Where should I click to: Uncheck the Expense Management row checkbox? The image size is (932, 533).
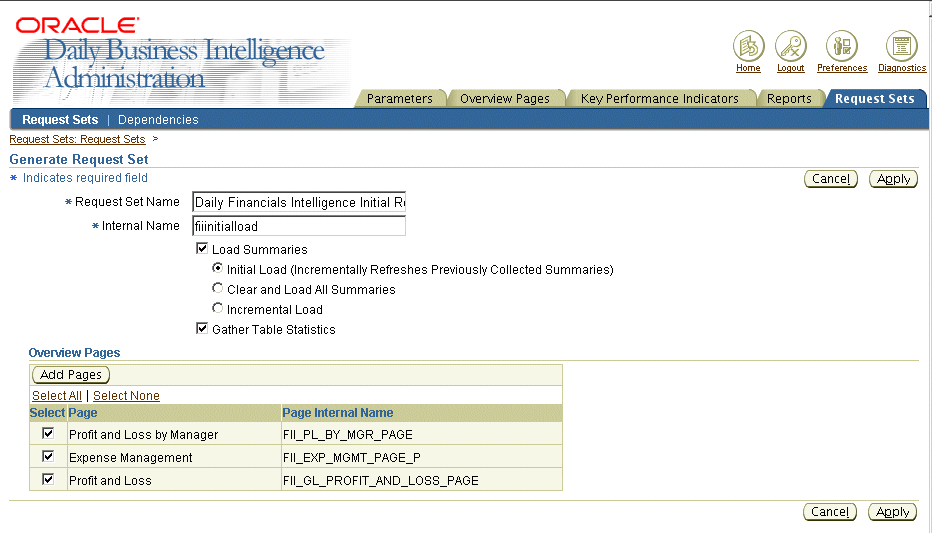coord(48,456)
